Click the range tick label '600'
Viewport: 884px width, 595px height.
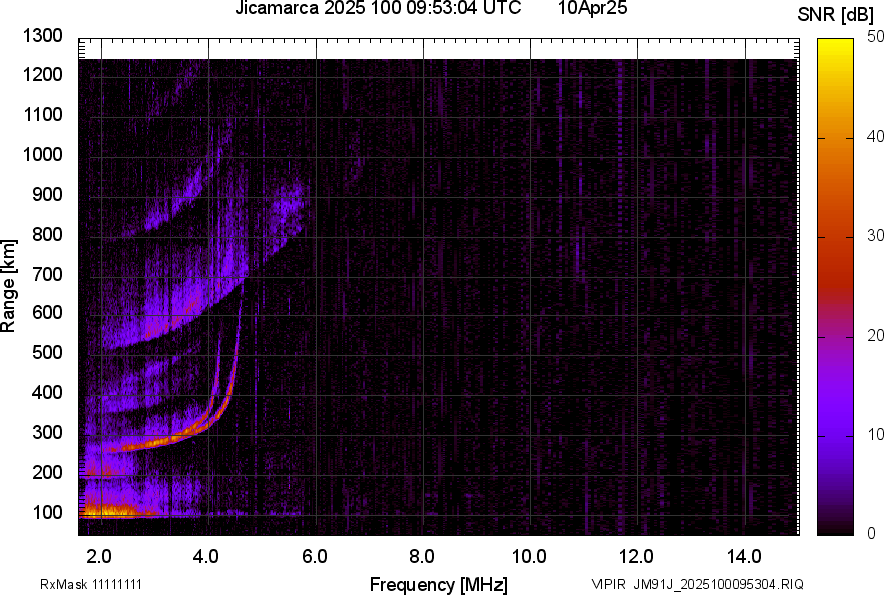pos(47,312)
